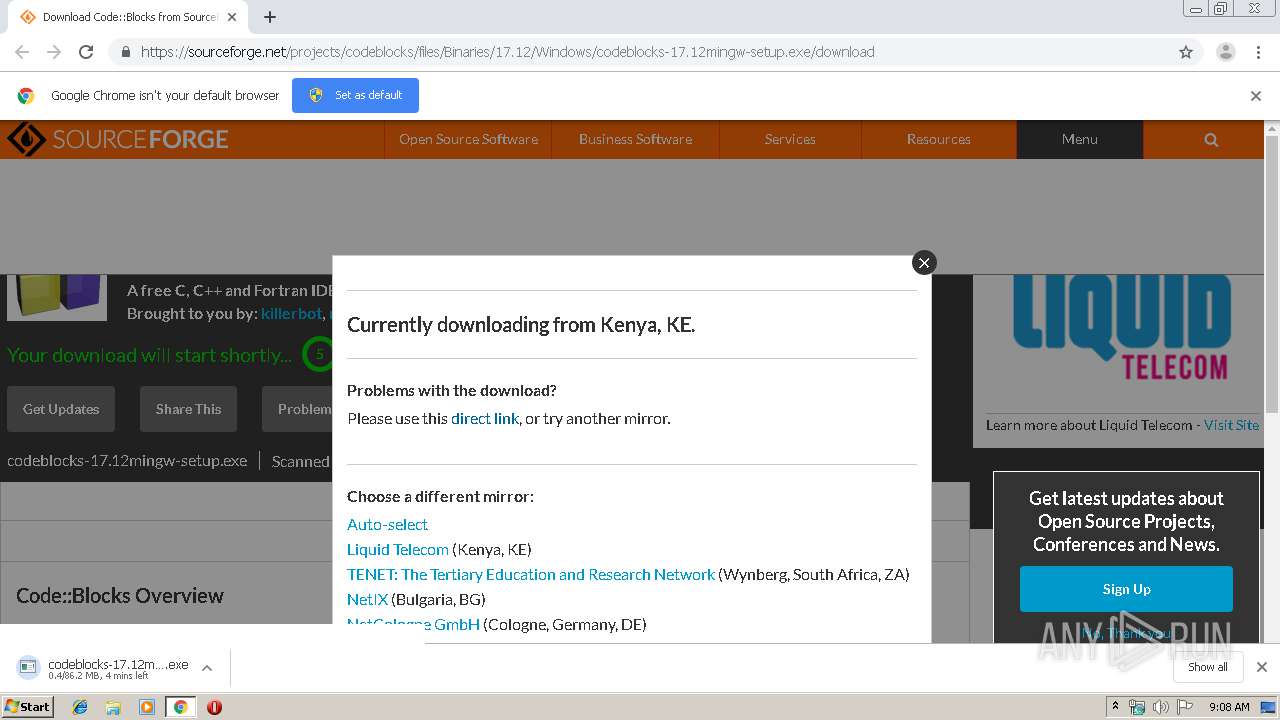Screen dimensions: 1280x720
Task: Open the dark Menu item in SourceForge header
Action: 1080,139
